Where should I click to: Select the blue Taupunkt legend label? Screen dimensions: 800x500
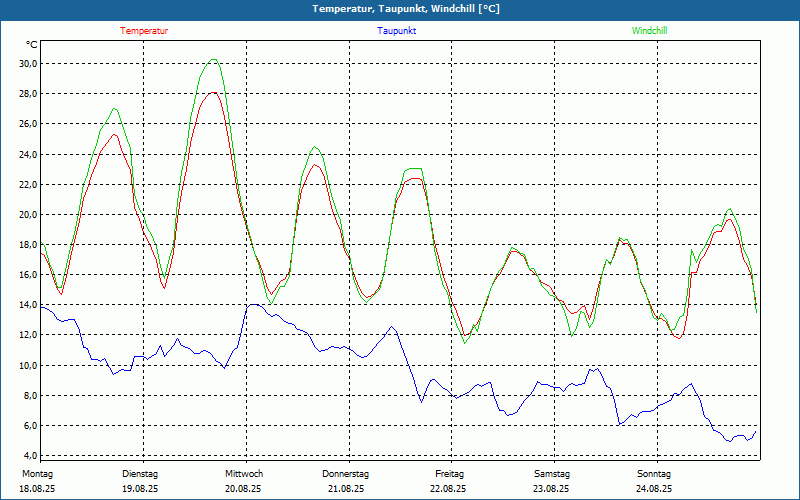point(397,31)
